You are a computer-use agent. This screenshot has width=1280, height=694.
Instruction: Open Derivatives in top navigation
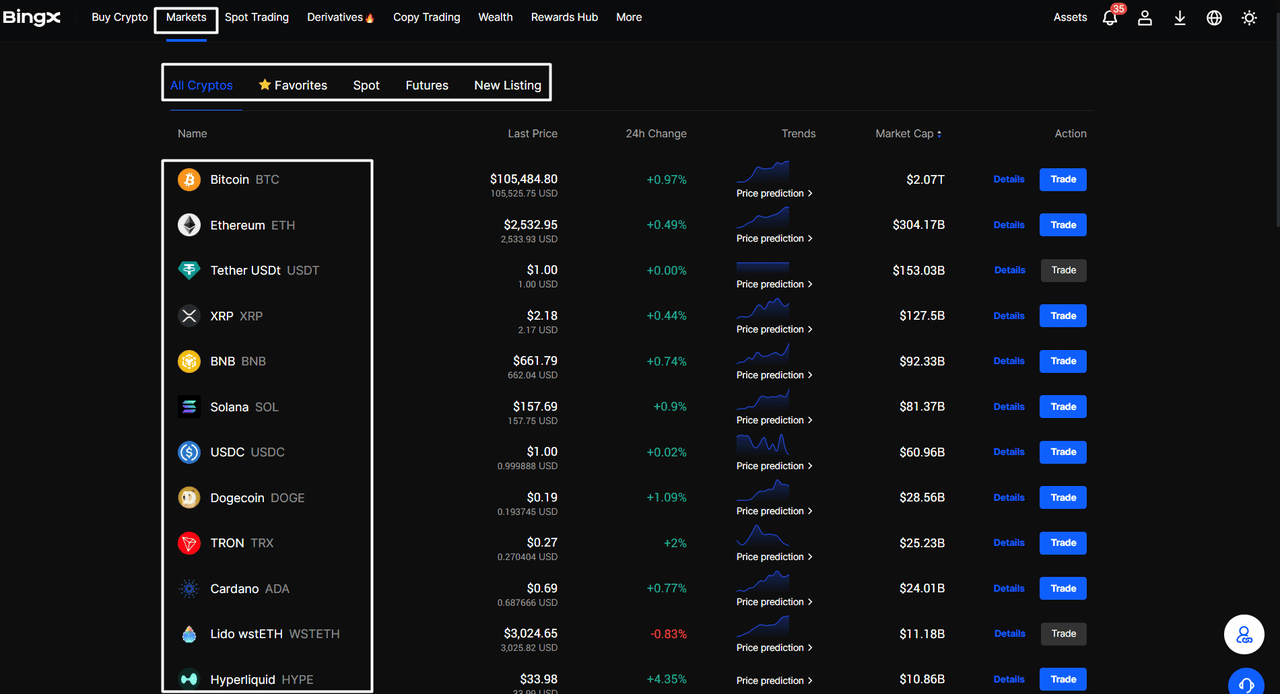(340, 17)
